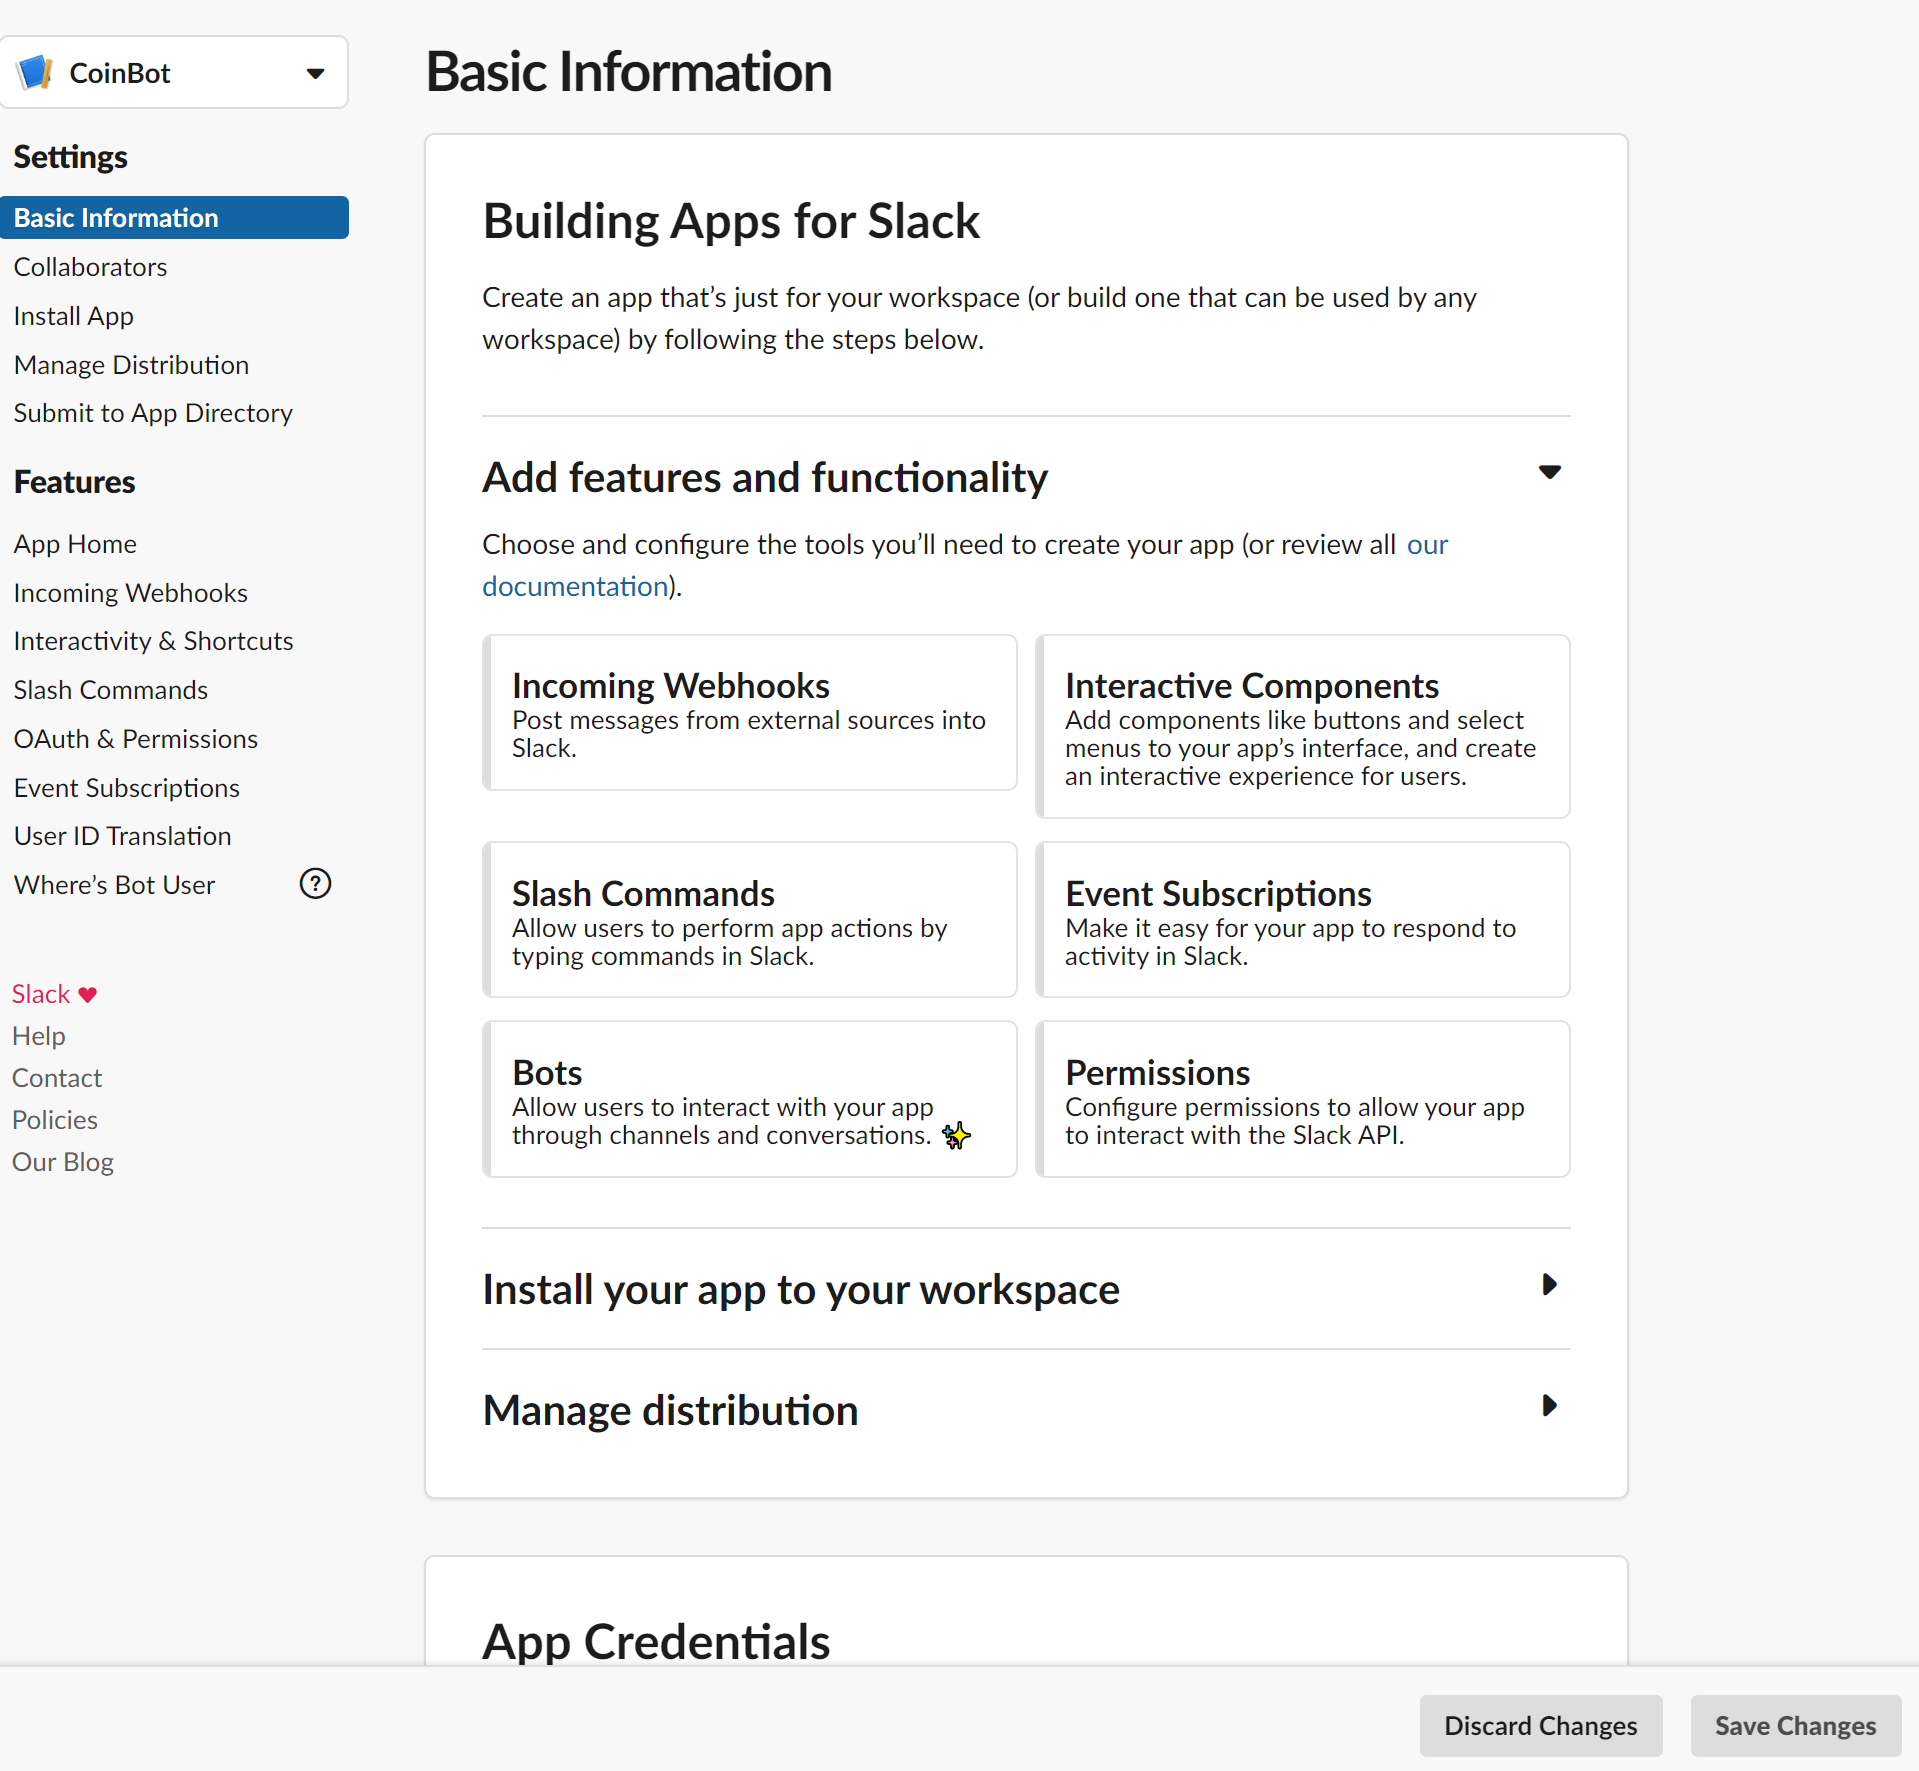Click the CoinBot app logo icon
Image resolution: width=1919 pixels, height=1771 pixels.
(x=35, y=73)
